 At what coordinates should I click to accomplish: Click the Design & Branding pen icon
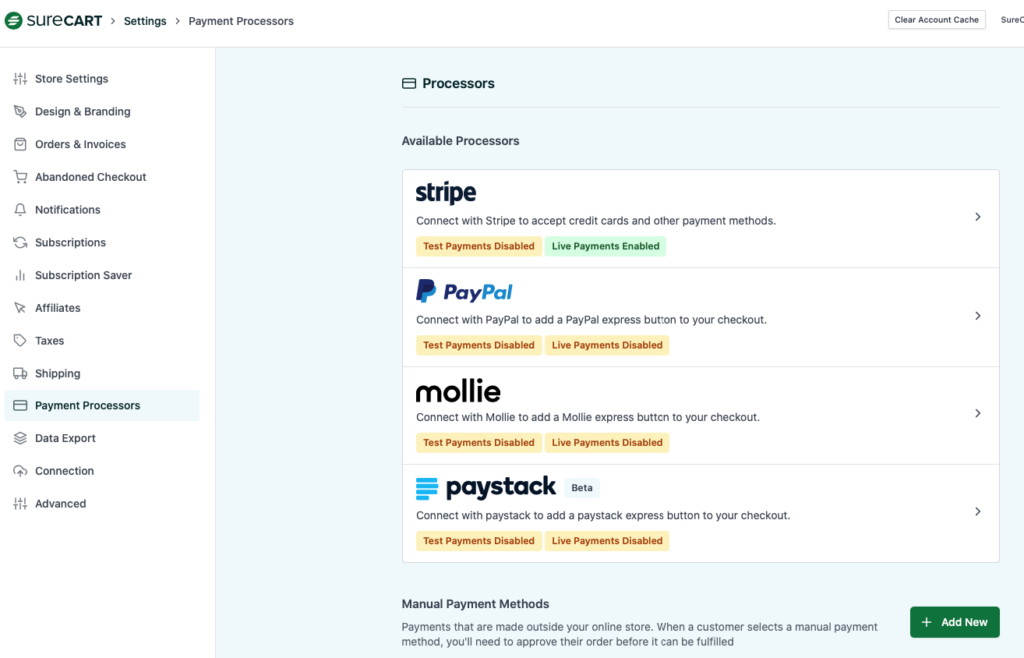click(x=20, y=112)
